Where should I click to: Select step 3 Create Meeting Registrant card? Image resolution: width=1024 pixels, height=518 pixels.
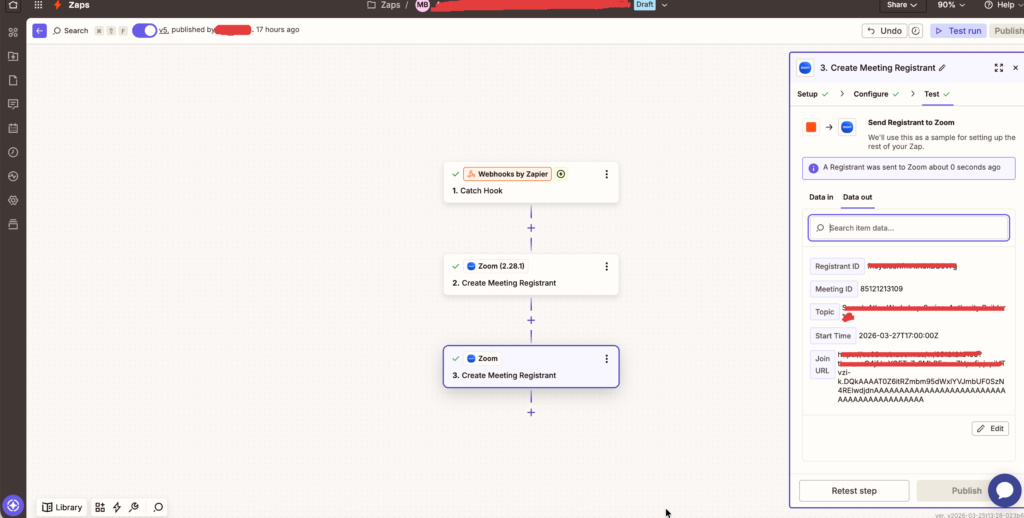530,366
